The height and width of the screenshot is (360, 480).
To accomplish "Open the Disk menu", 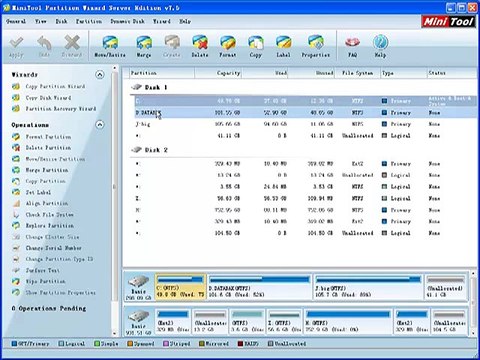I will click(x=61, y=21).
